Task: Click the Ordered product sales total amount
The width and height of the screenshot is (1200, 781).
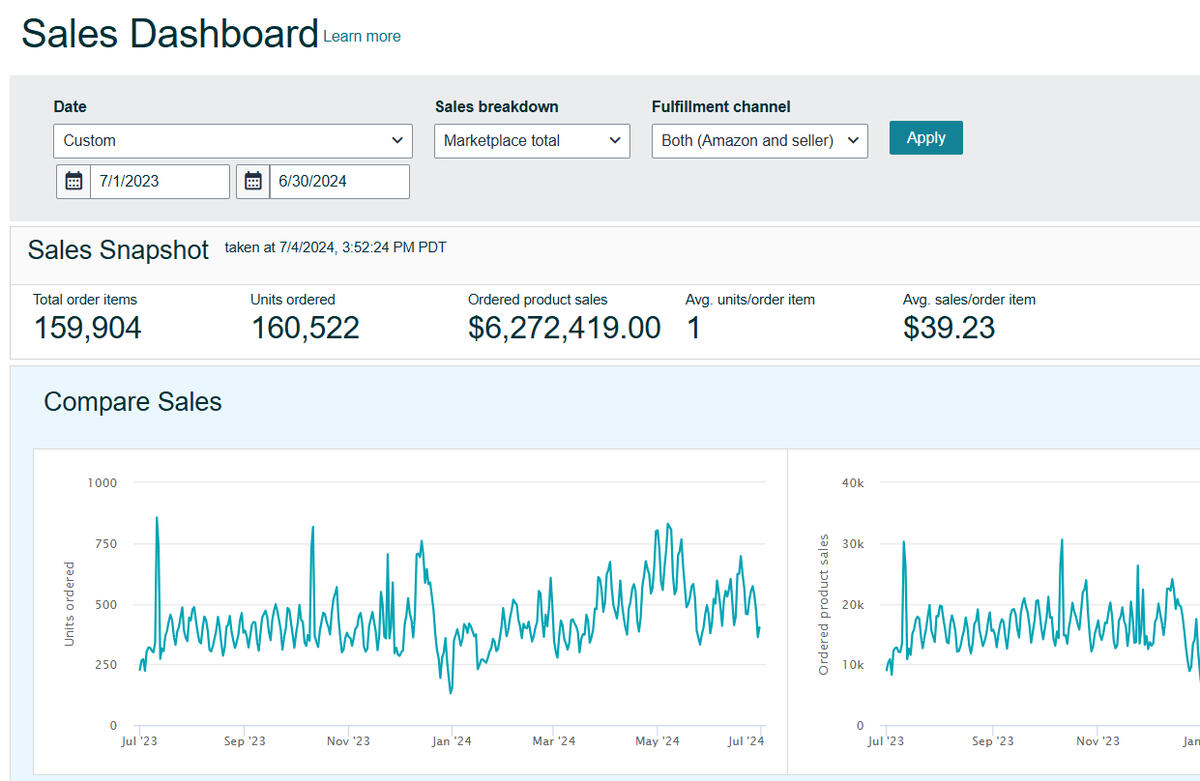Action: pos(564,328)
